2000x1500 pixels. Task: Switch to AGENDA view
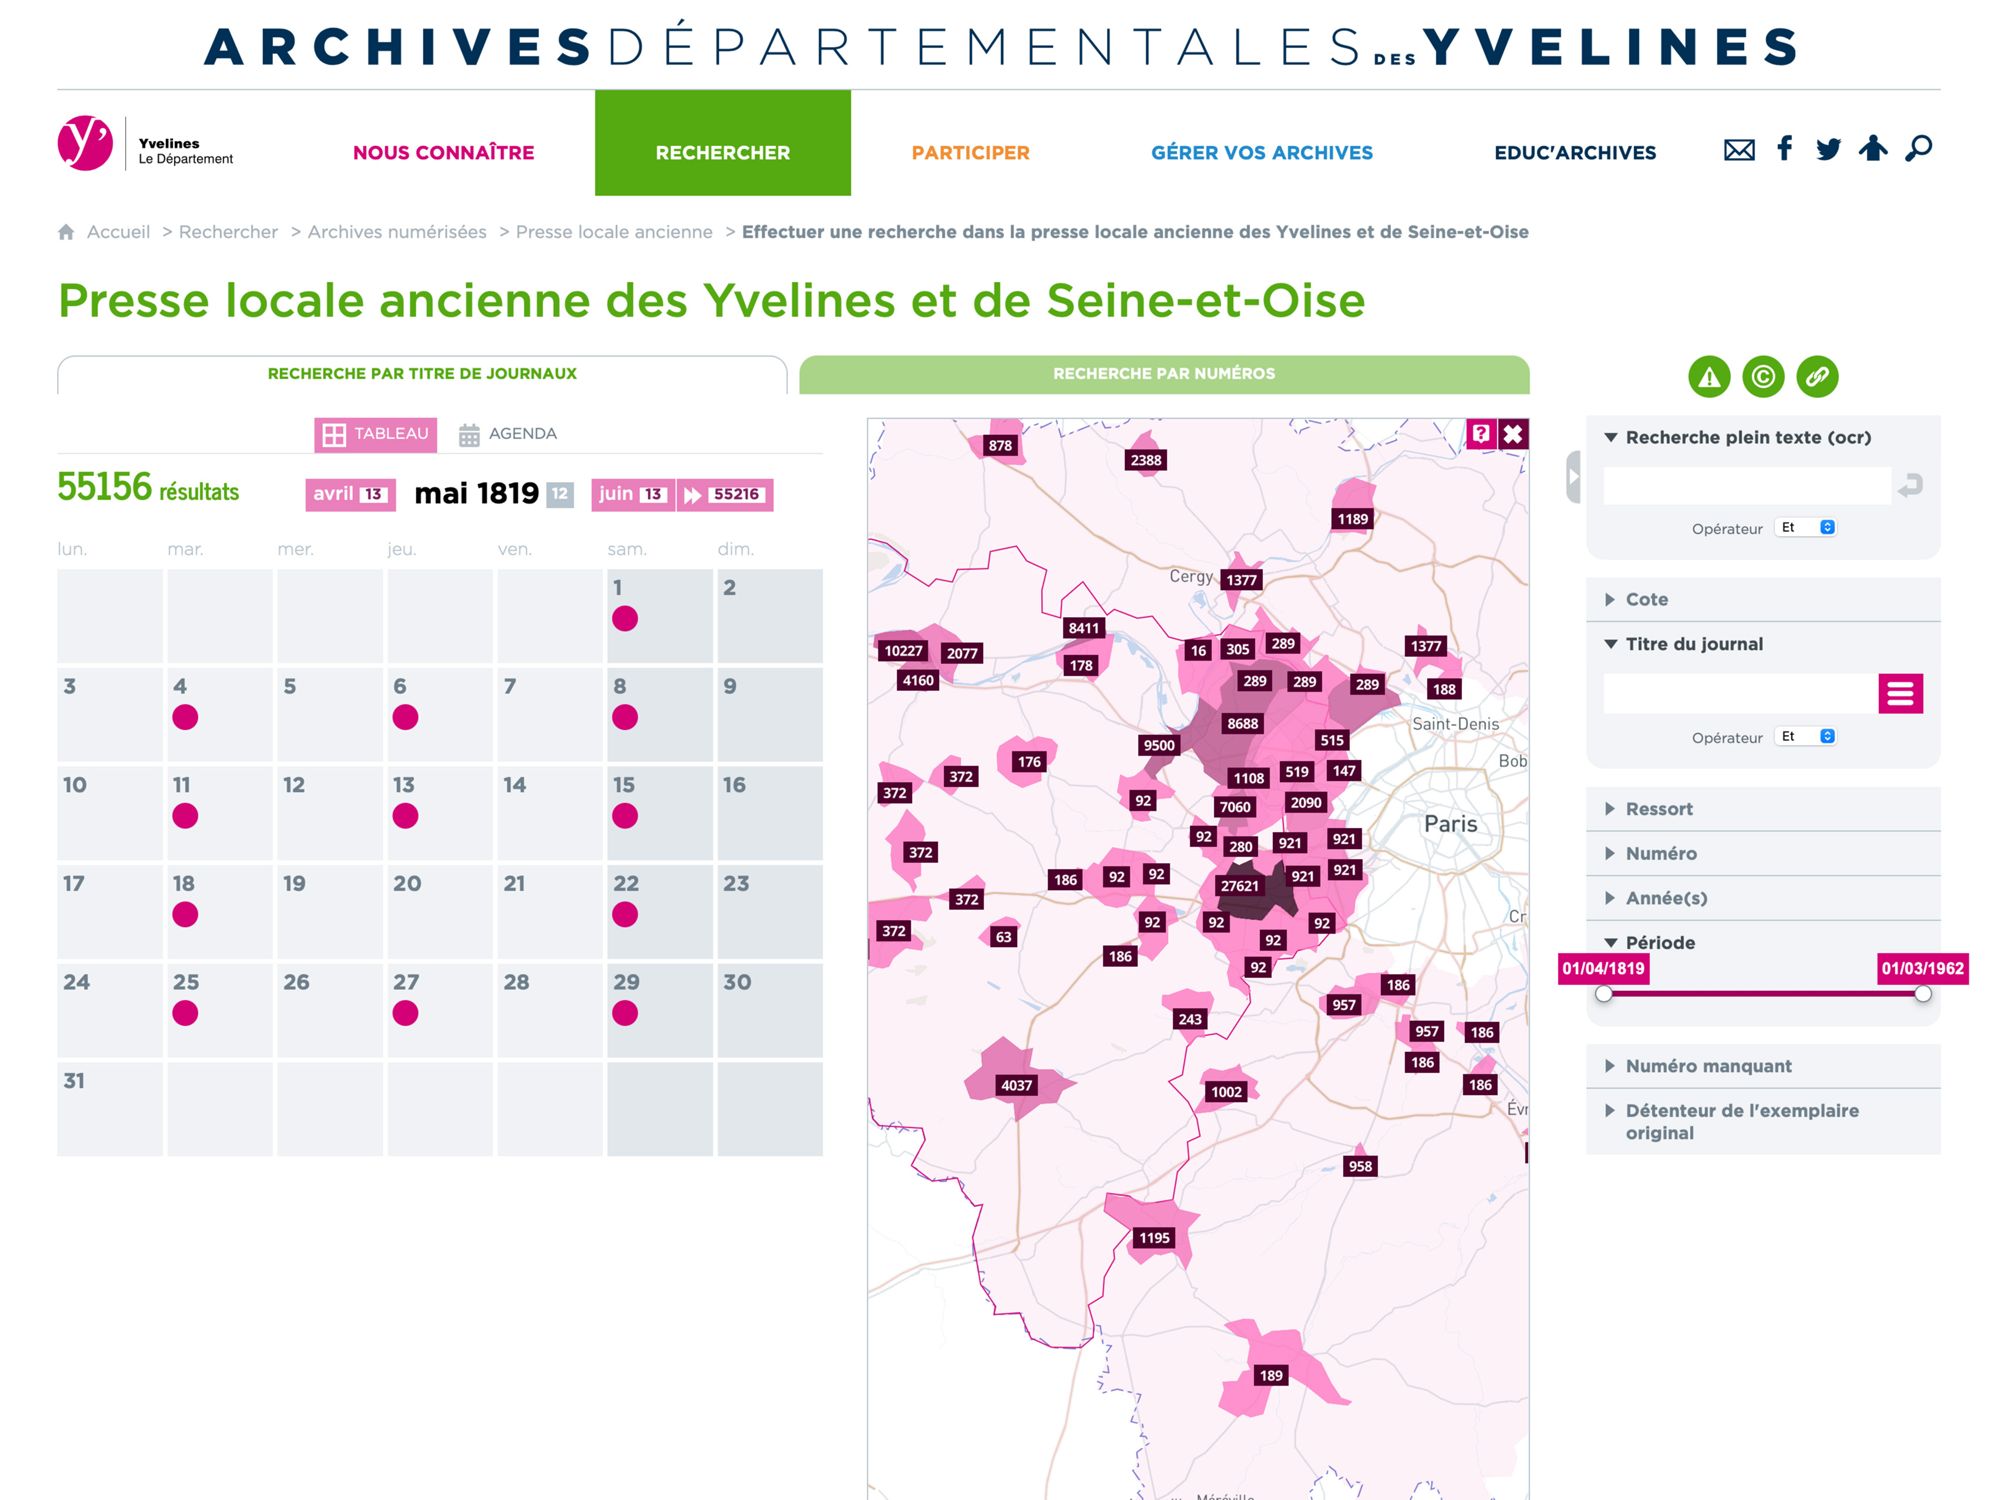pyautogui.click(x=508, y=434)
